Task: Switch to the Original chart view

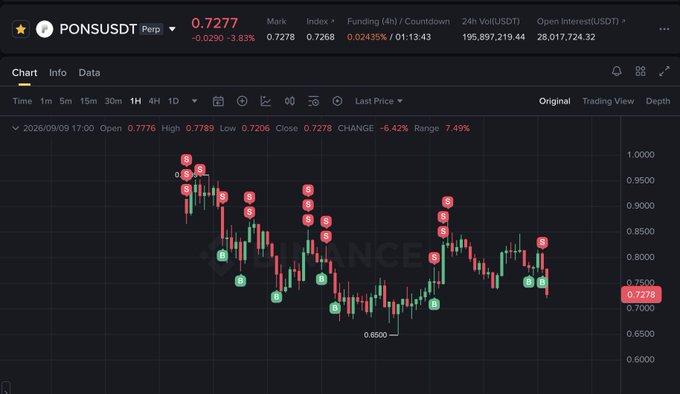Action: click(x=555, y=101)
